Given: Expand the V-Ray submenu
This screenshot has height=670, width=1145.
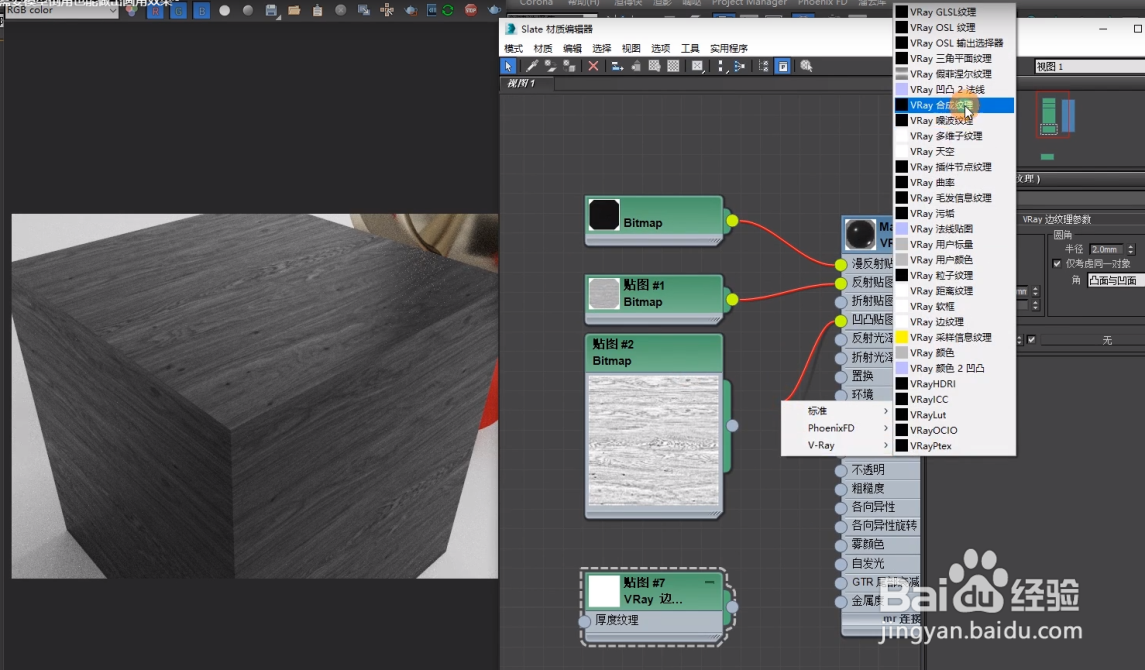Looking at the screenshot, I should (837, 444).
